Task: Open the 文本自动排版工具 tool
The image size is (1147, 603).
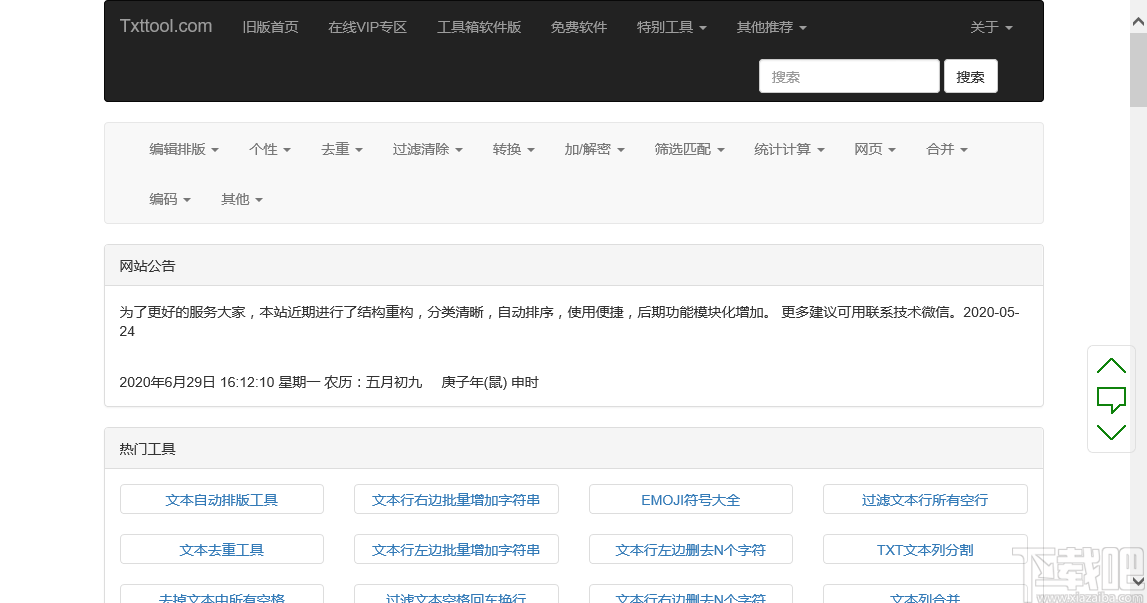Action: (x=221, y=499)
